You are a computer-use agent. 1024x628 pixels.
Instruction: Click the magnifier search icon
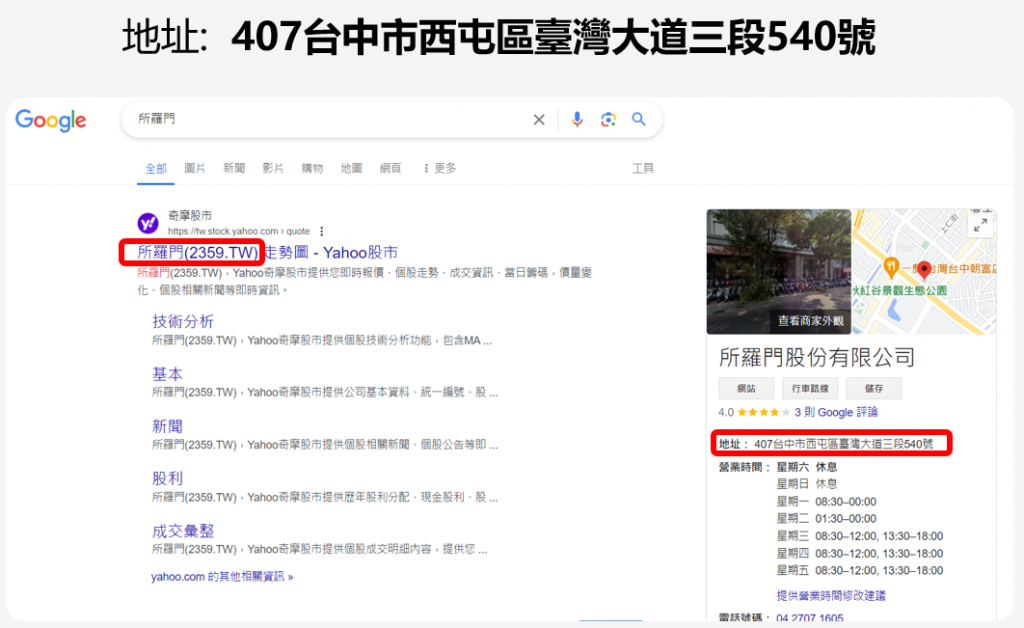[639, 119]
